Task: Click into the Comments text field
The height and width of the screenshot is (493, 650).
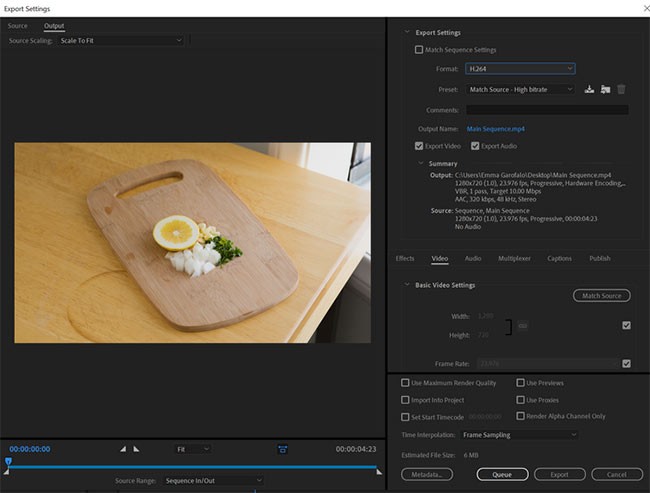Action: click(548, 110)
